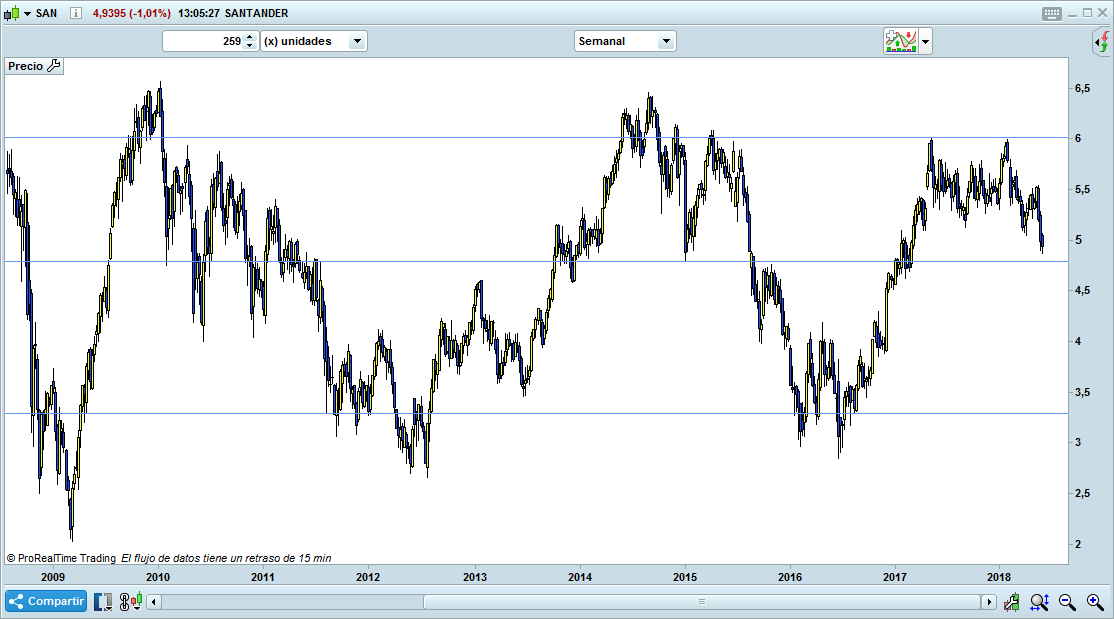
Task: Click the zoom out magnifier icon
Action: click(x=1066, y=602)
